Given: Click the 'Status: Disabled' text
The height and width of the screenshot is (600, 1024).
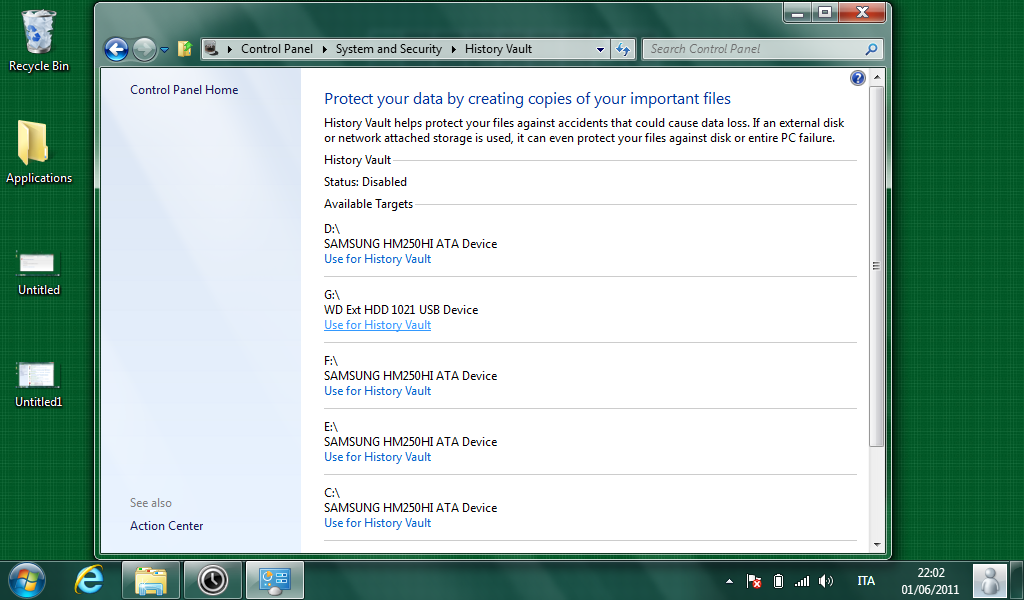Looking at the screenshot, I should [365, 182].
